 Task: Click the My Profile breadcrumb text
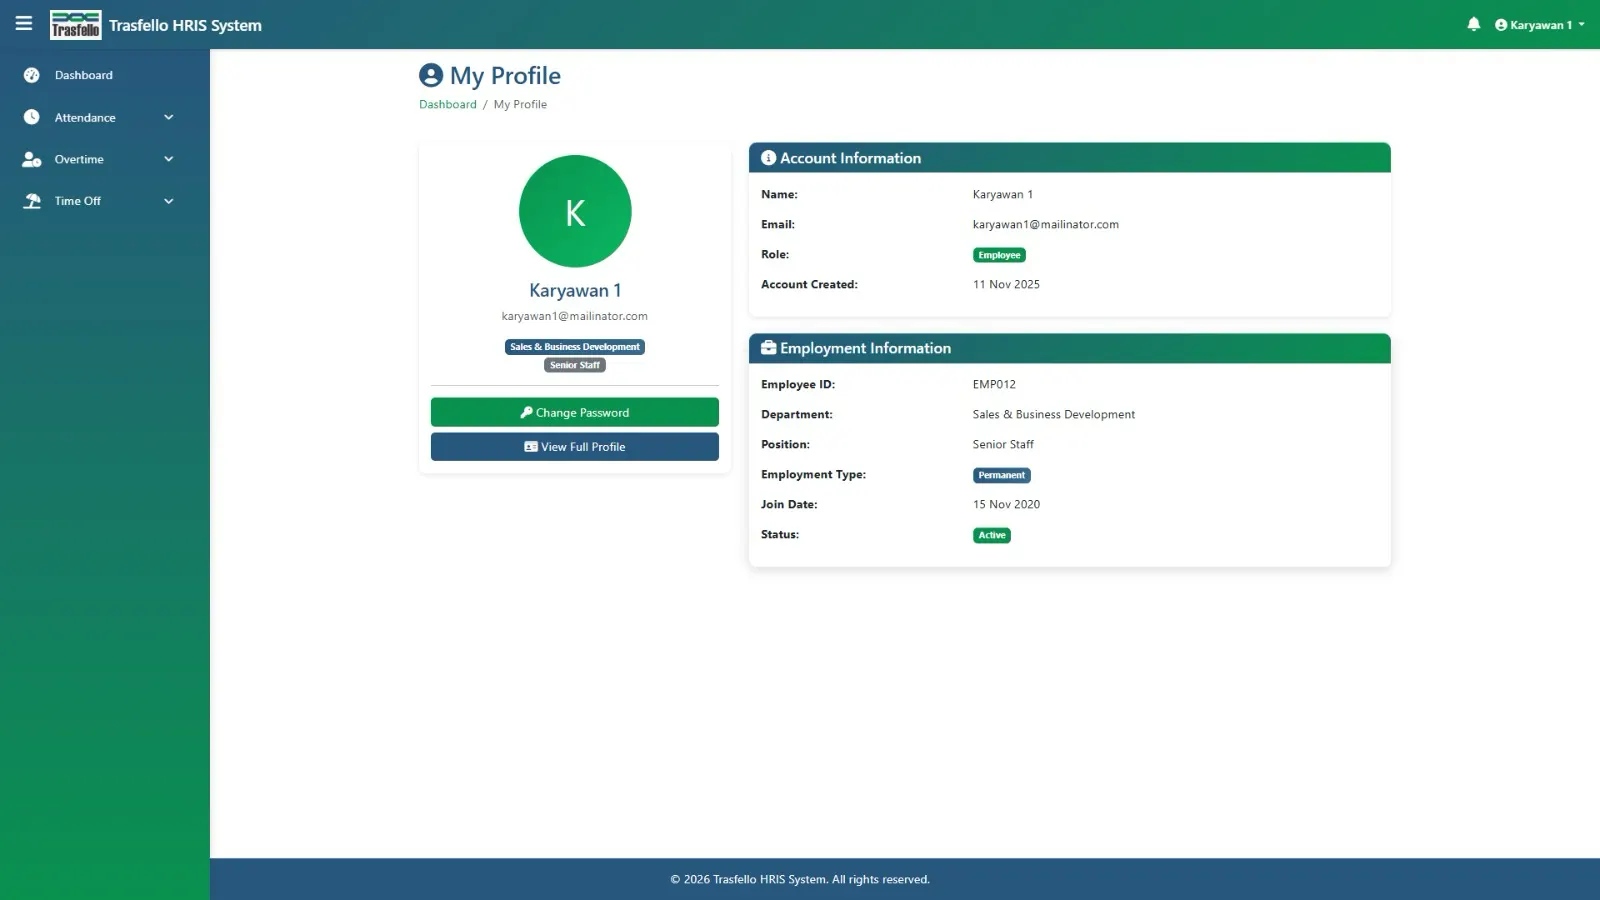(520, 104)
